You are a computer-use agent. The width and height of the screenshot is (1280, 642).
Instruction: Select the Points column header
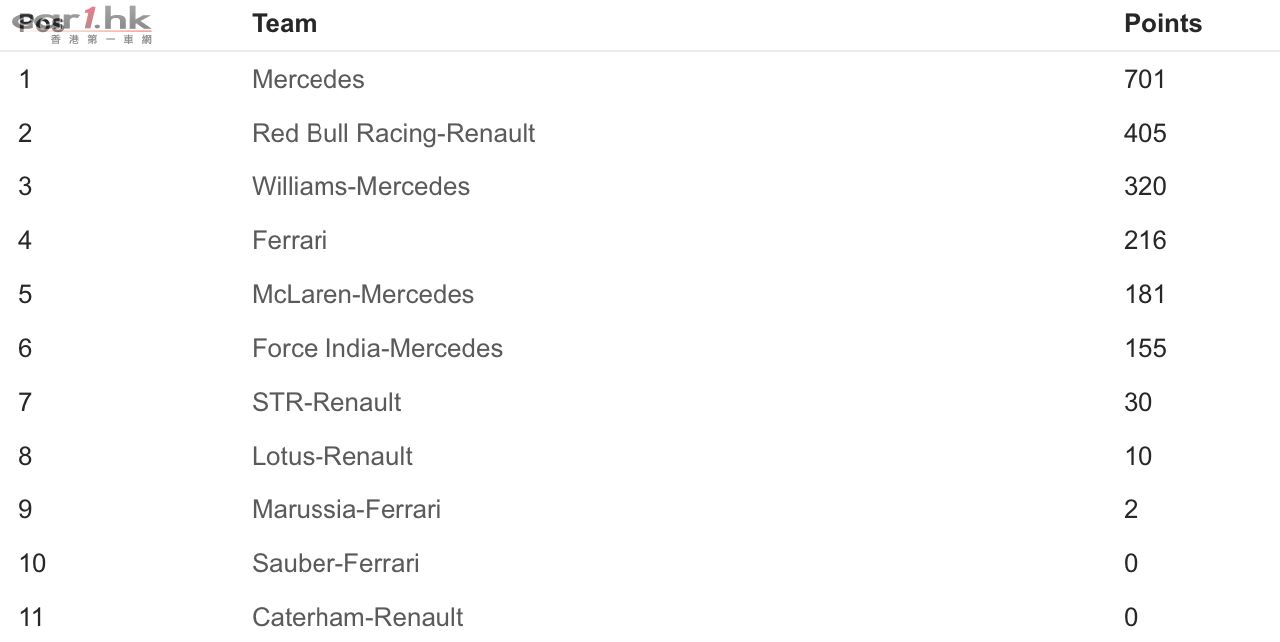tap(1163, 24)
